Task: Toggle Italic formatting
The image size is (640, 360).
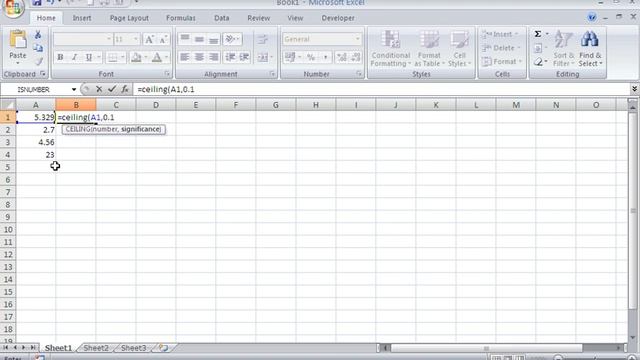Action: (74, 58)
